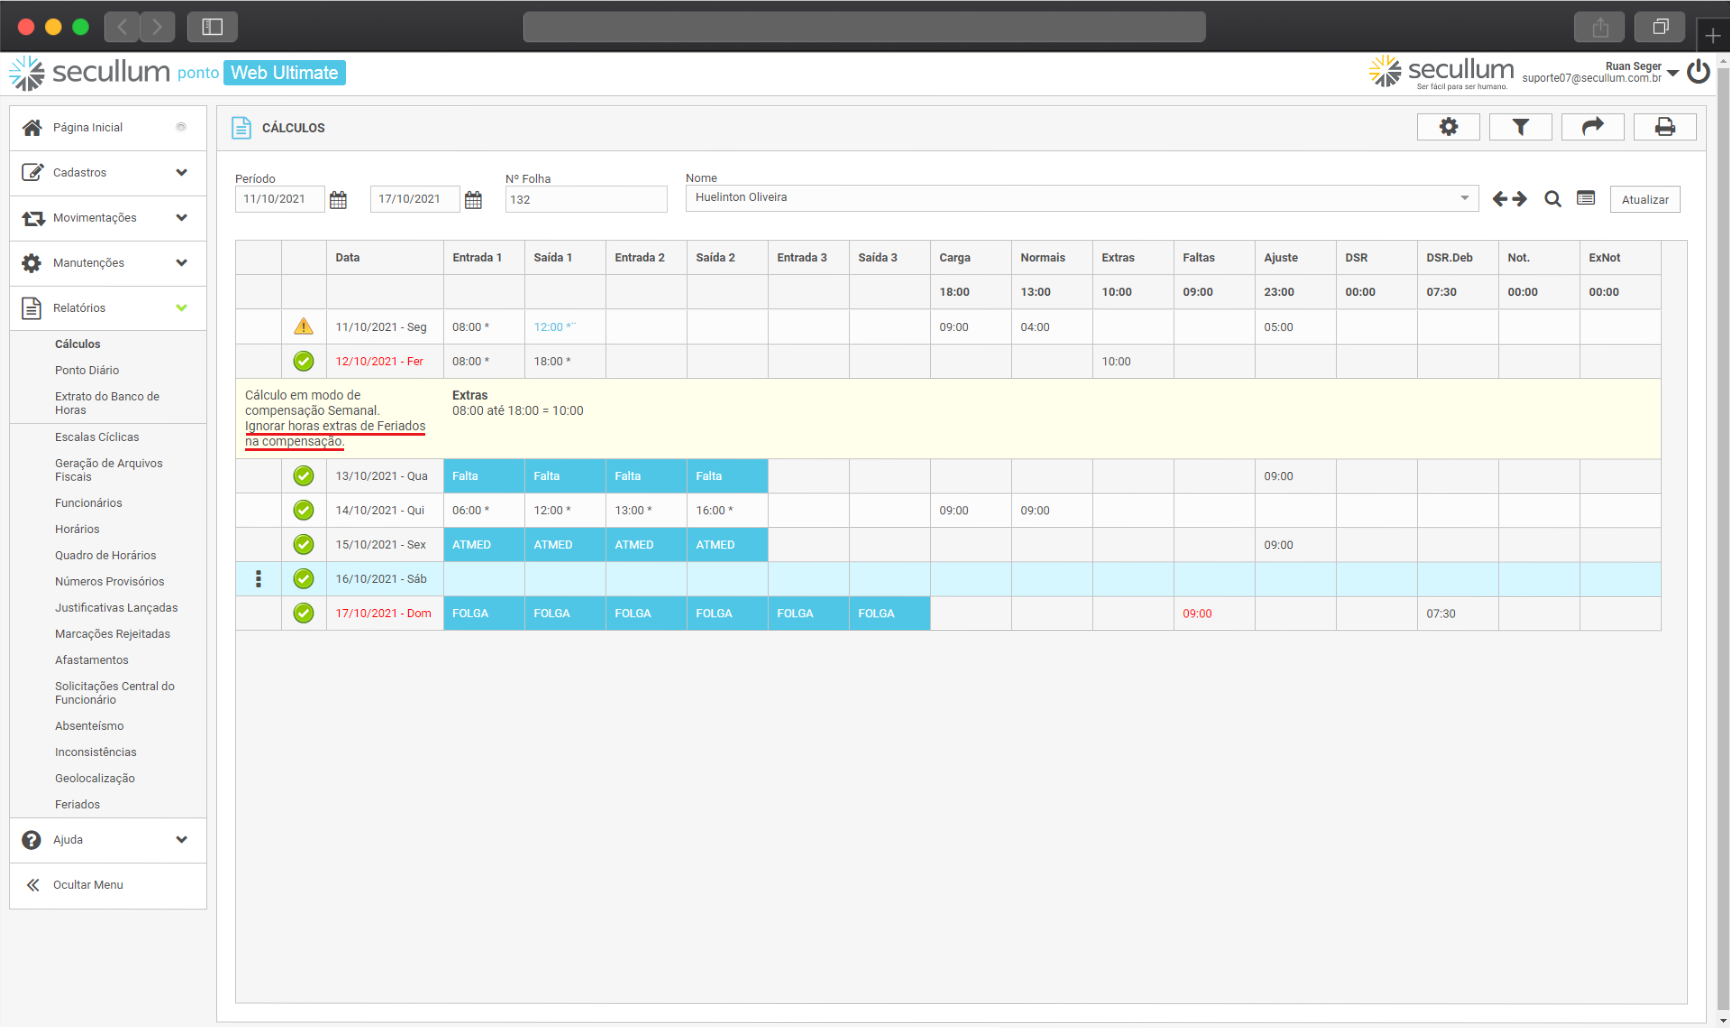Open Ponto Diário report
This screenshot has height=1028, width=1730.
click(x=87, y=370)
